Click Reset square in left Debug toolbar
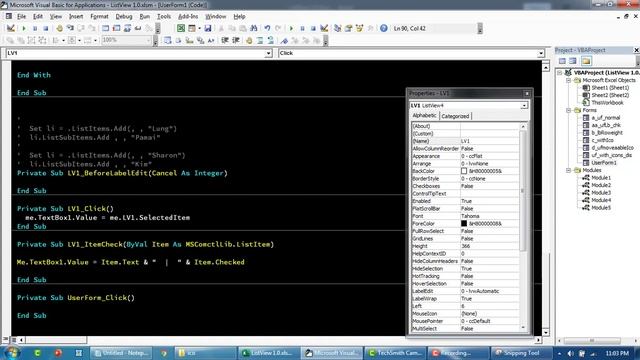This screenshot has width=640, height=360. coord(46,28)
